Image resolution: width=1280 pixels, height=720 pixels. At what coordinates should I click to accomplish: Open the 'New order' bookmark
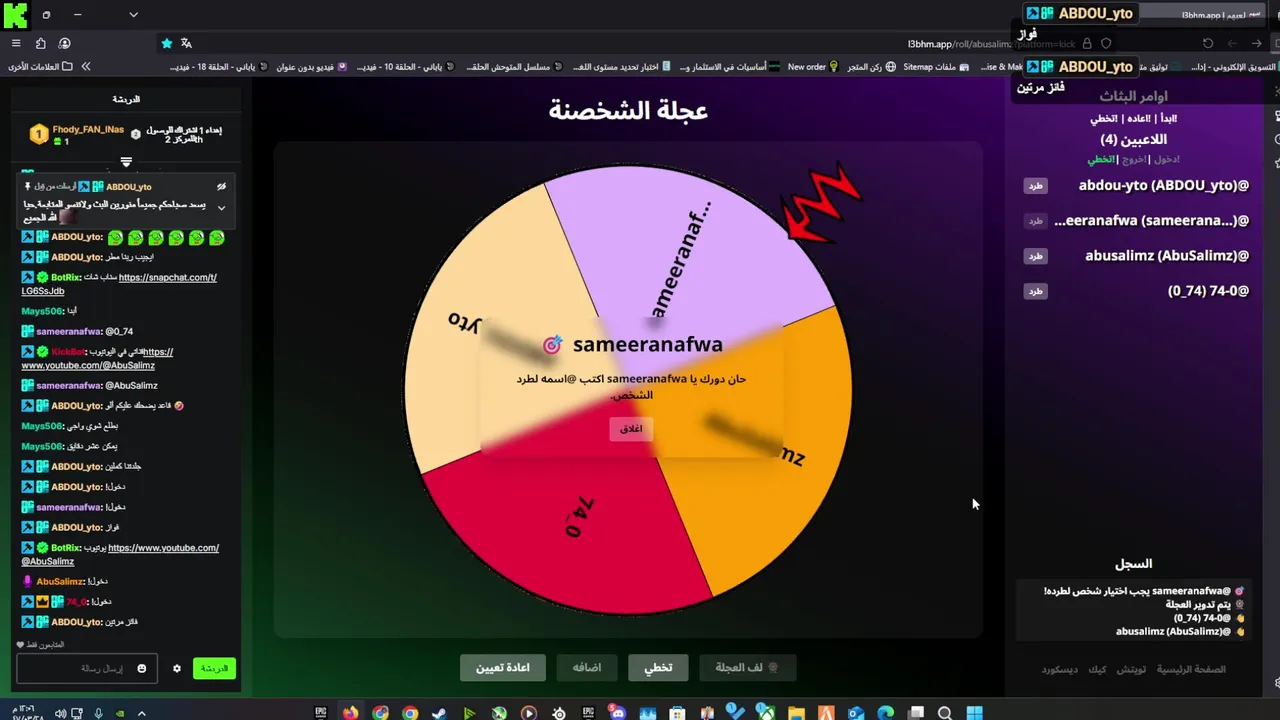[813, 66]
